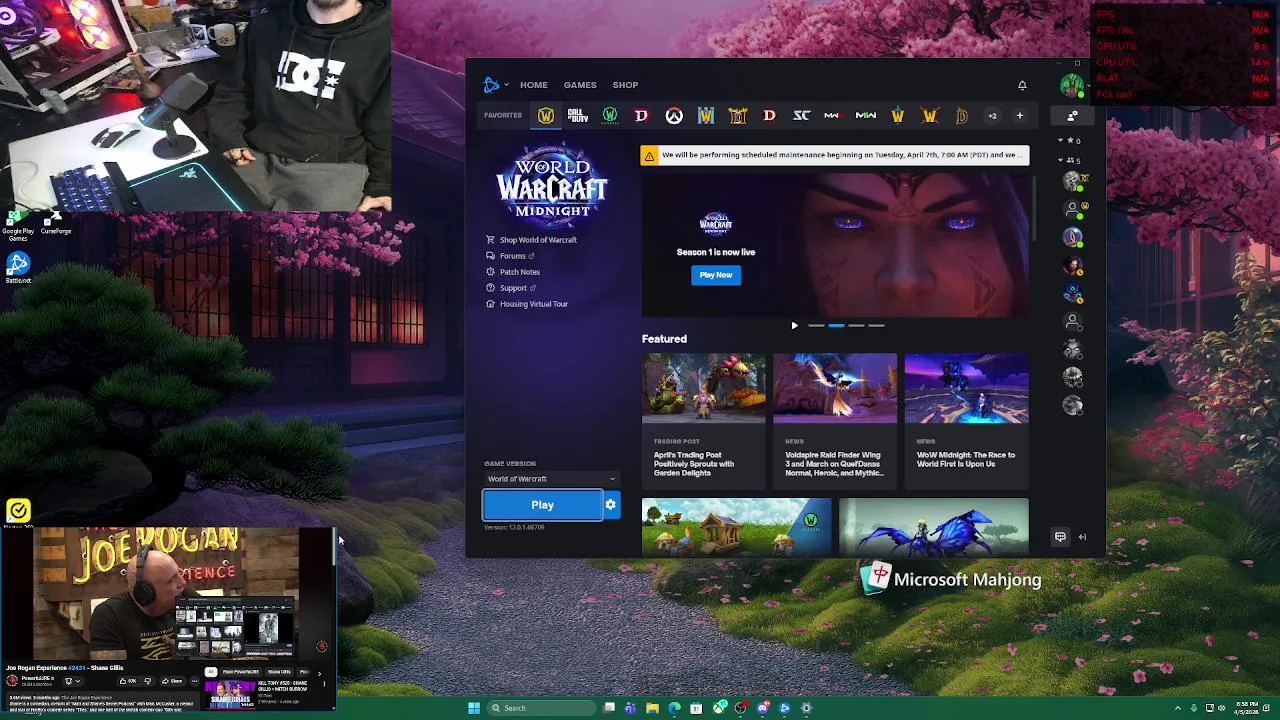
Task: Open Google Play Games desktop shortcut
Action: pos(18,224)
